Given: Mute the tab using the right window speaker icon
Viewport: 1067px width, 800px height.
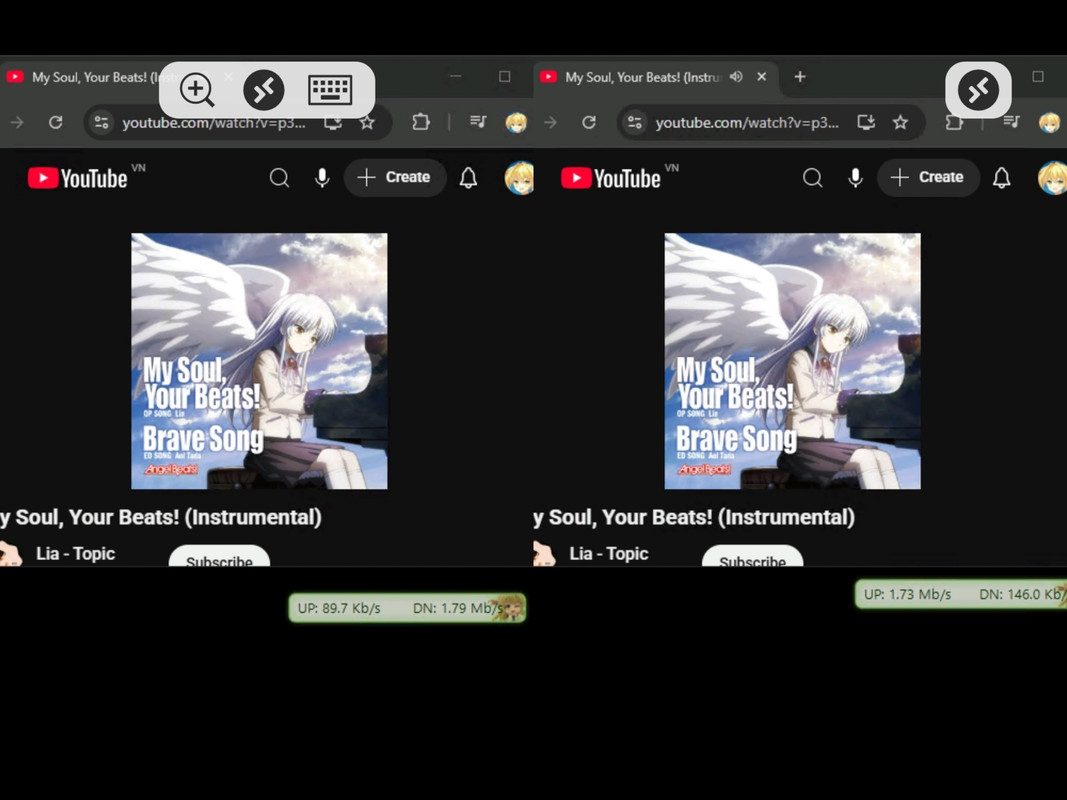Looking at the screenshot, I should 736,77.
